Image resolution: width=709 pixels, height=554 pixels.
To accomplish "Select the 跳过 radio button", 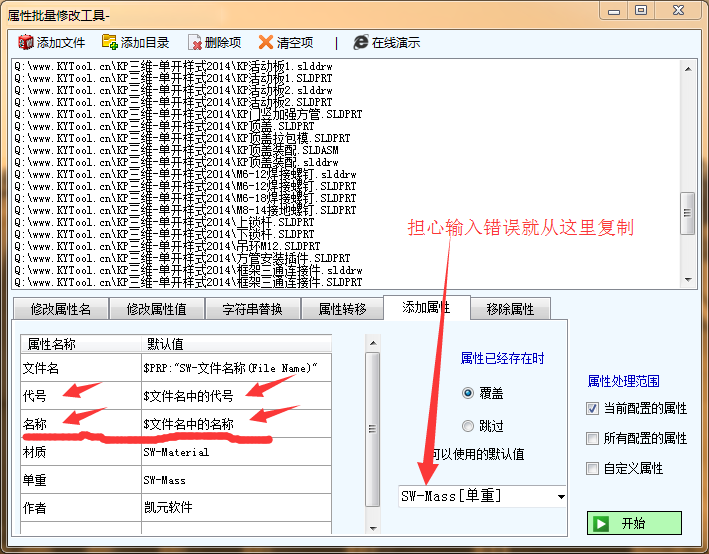I will pos(468,426).
